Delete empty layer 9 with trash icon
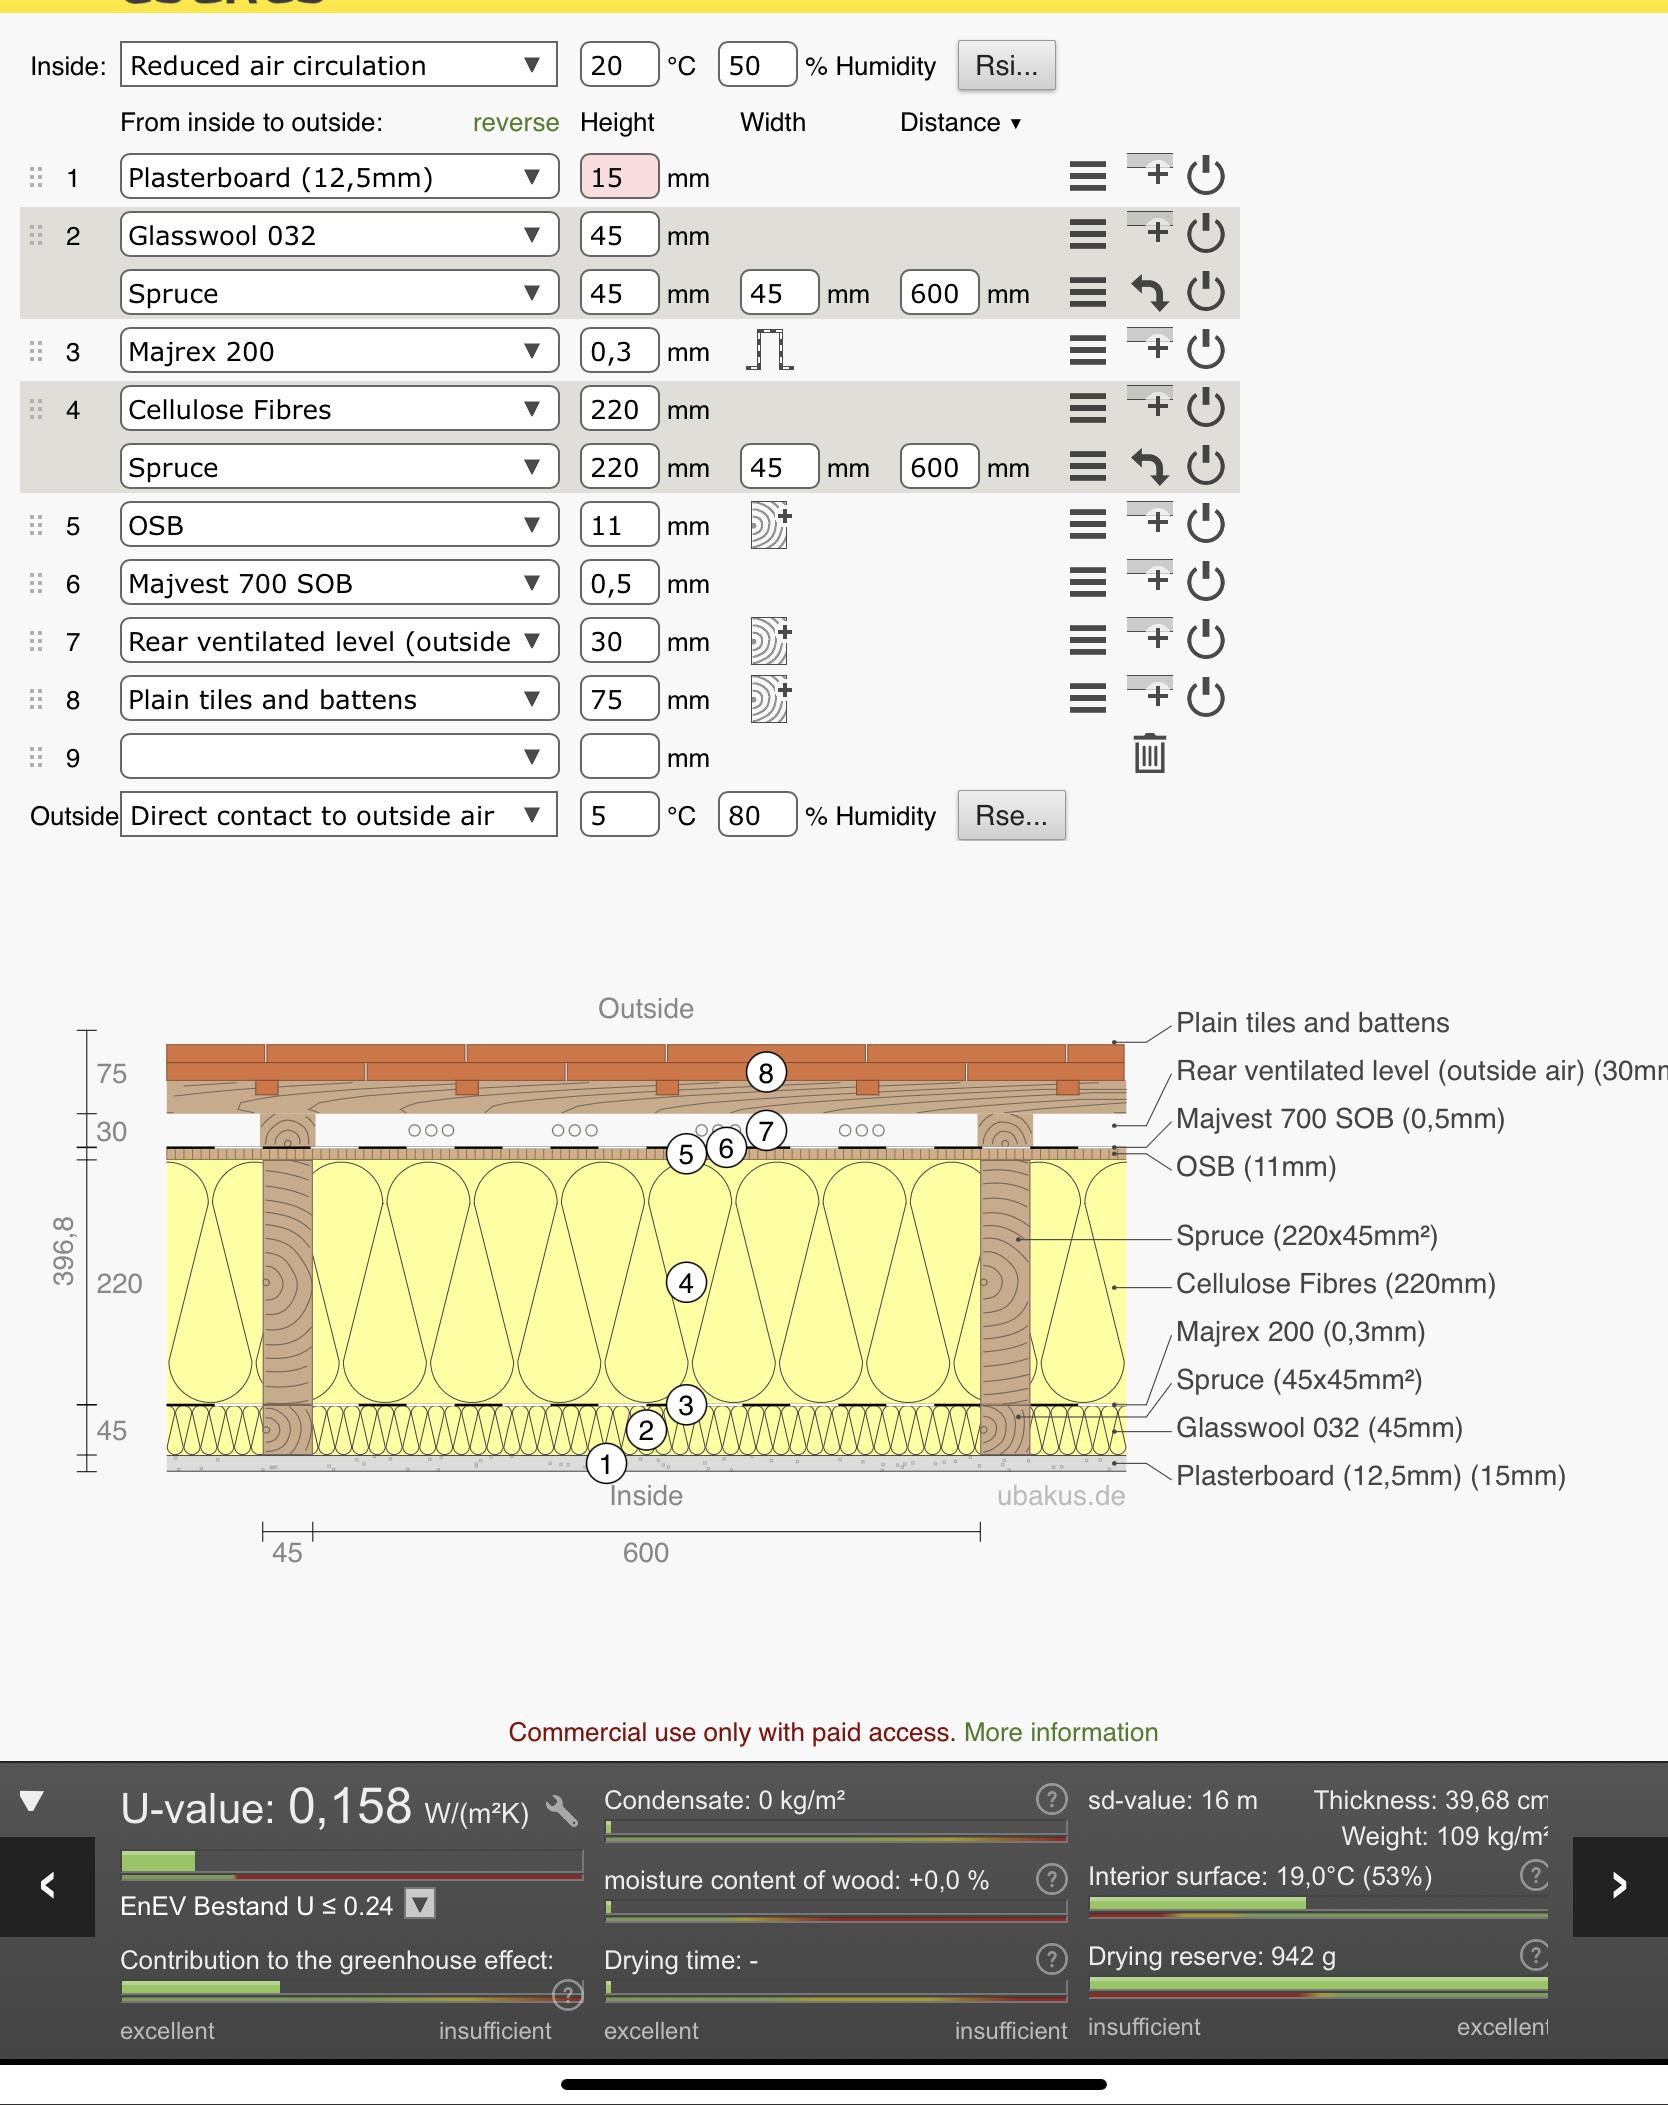The width and height of the screenshot is (1668, 2105). pos(1150,754)
